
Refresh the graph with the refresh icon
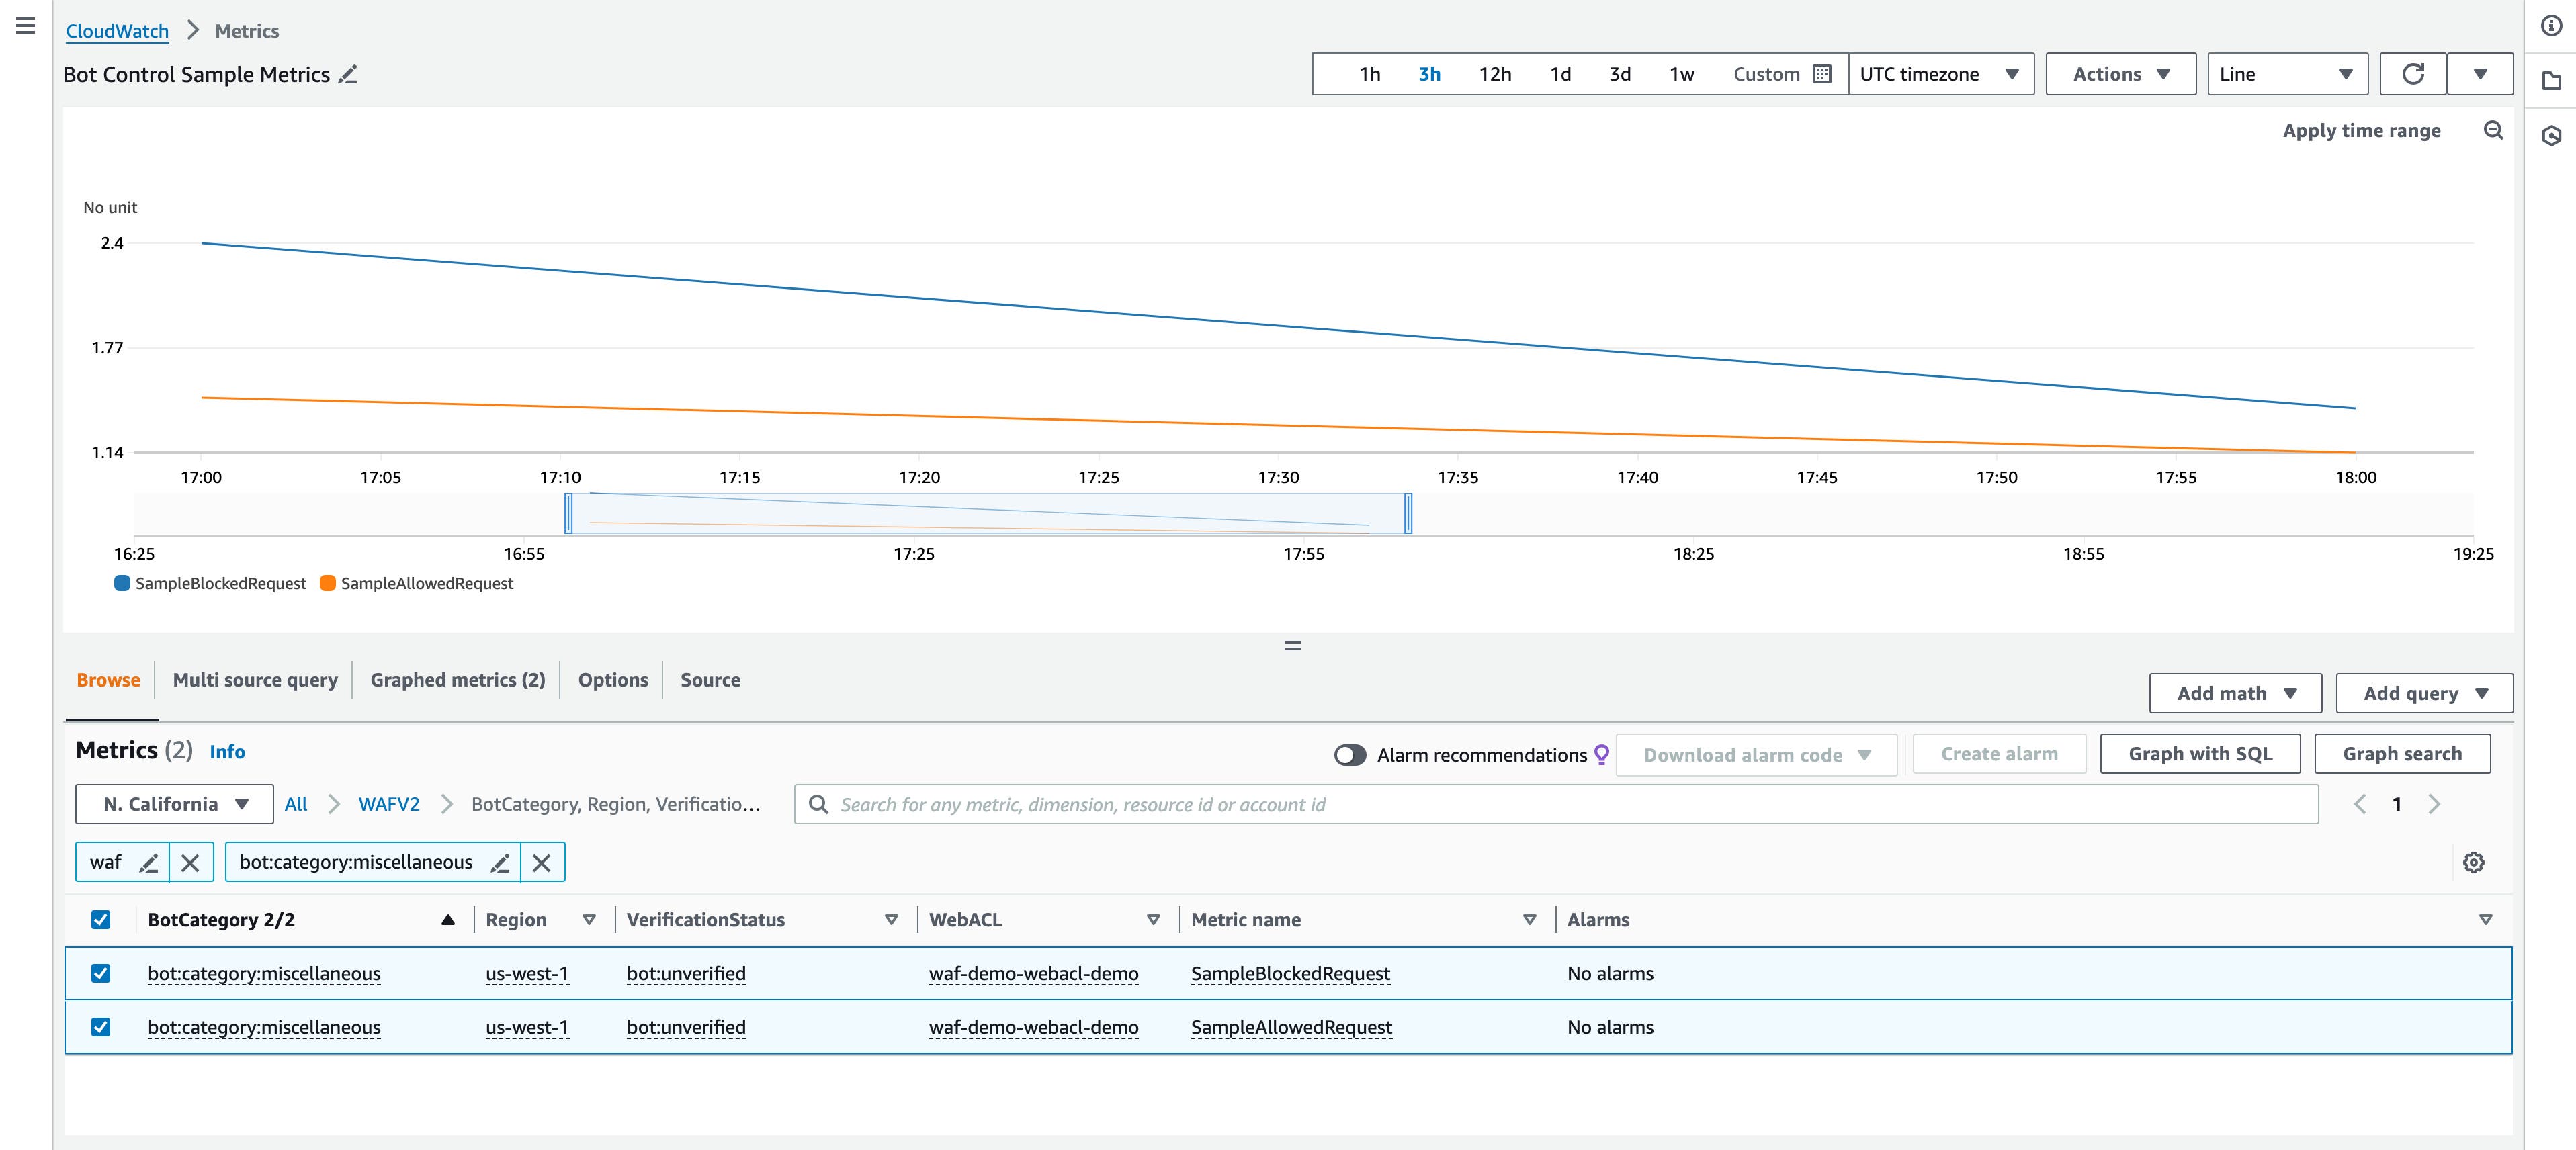click(x=2413, y=73)
